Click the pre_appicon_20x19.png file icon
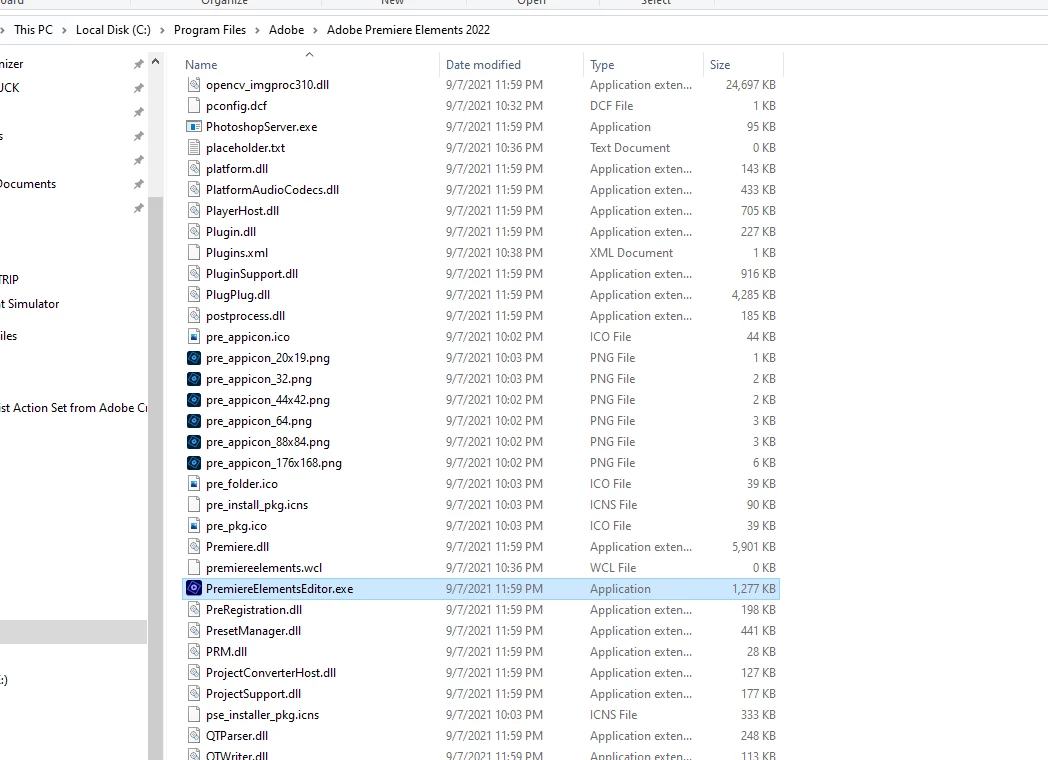Viewport: 1048px width, 760px height. pos(194,358)
